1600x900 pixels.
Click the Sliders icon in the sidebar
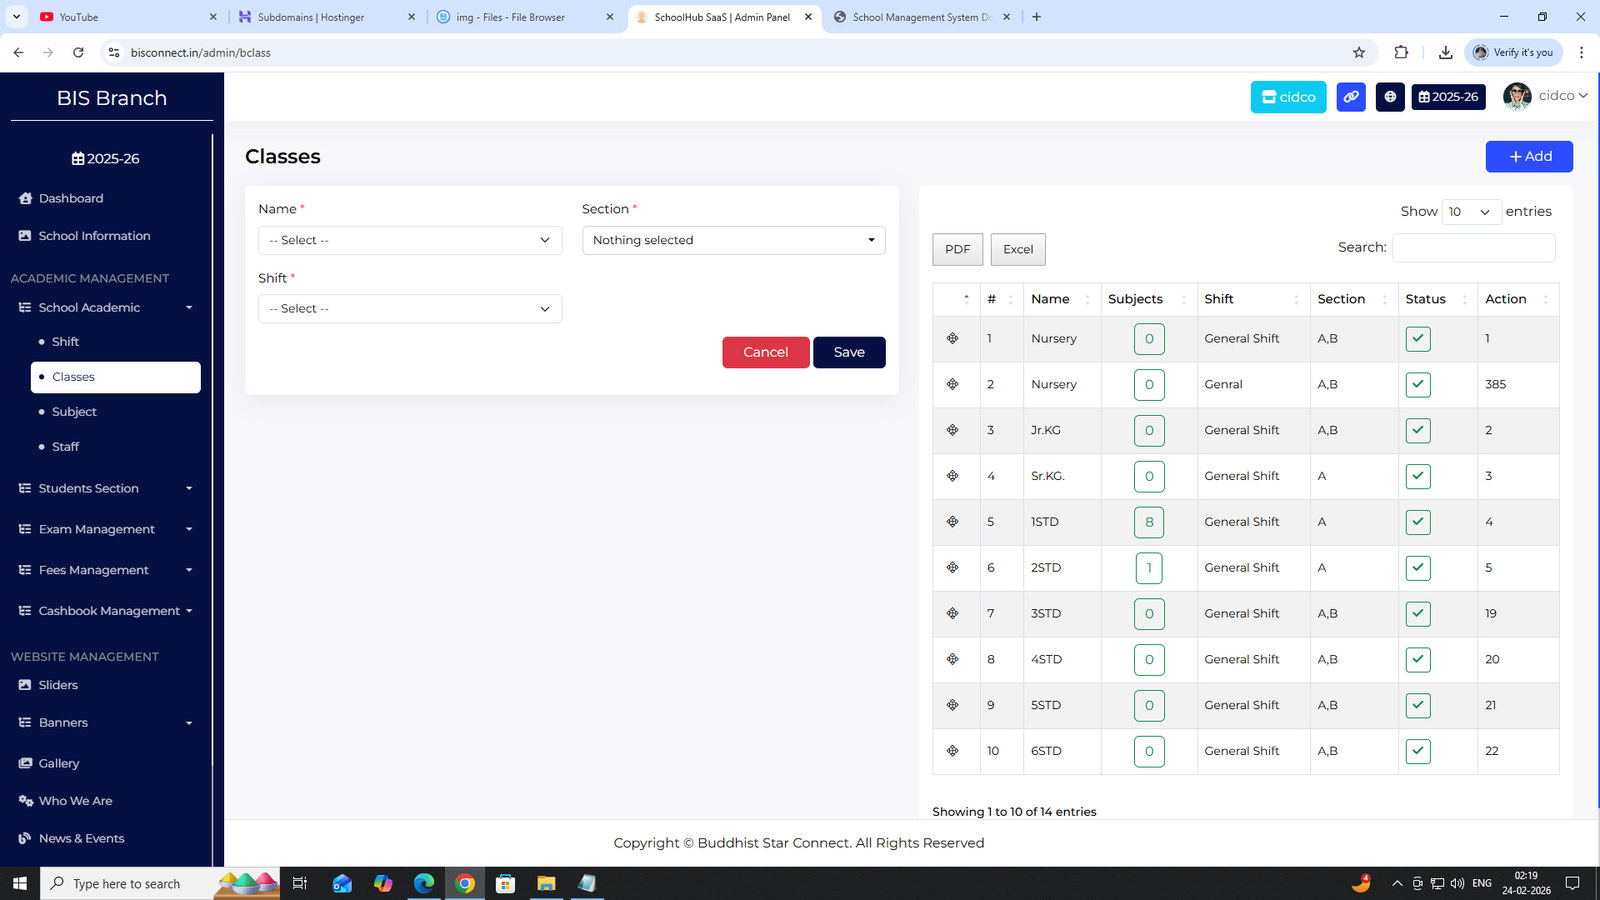pos(25,684)
